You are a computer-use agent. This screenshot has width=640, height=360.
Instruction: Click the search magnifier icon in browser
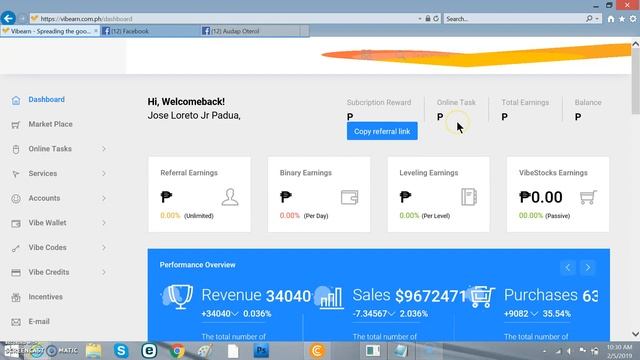[x=589, y=19]
